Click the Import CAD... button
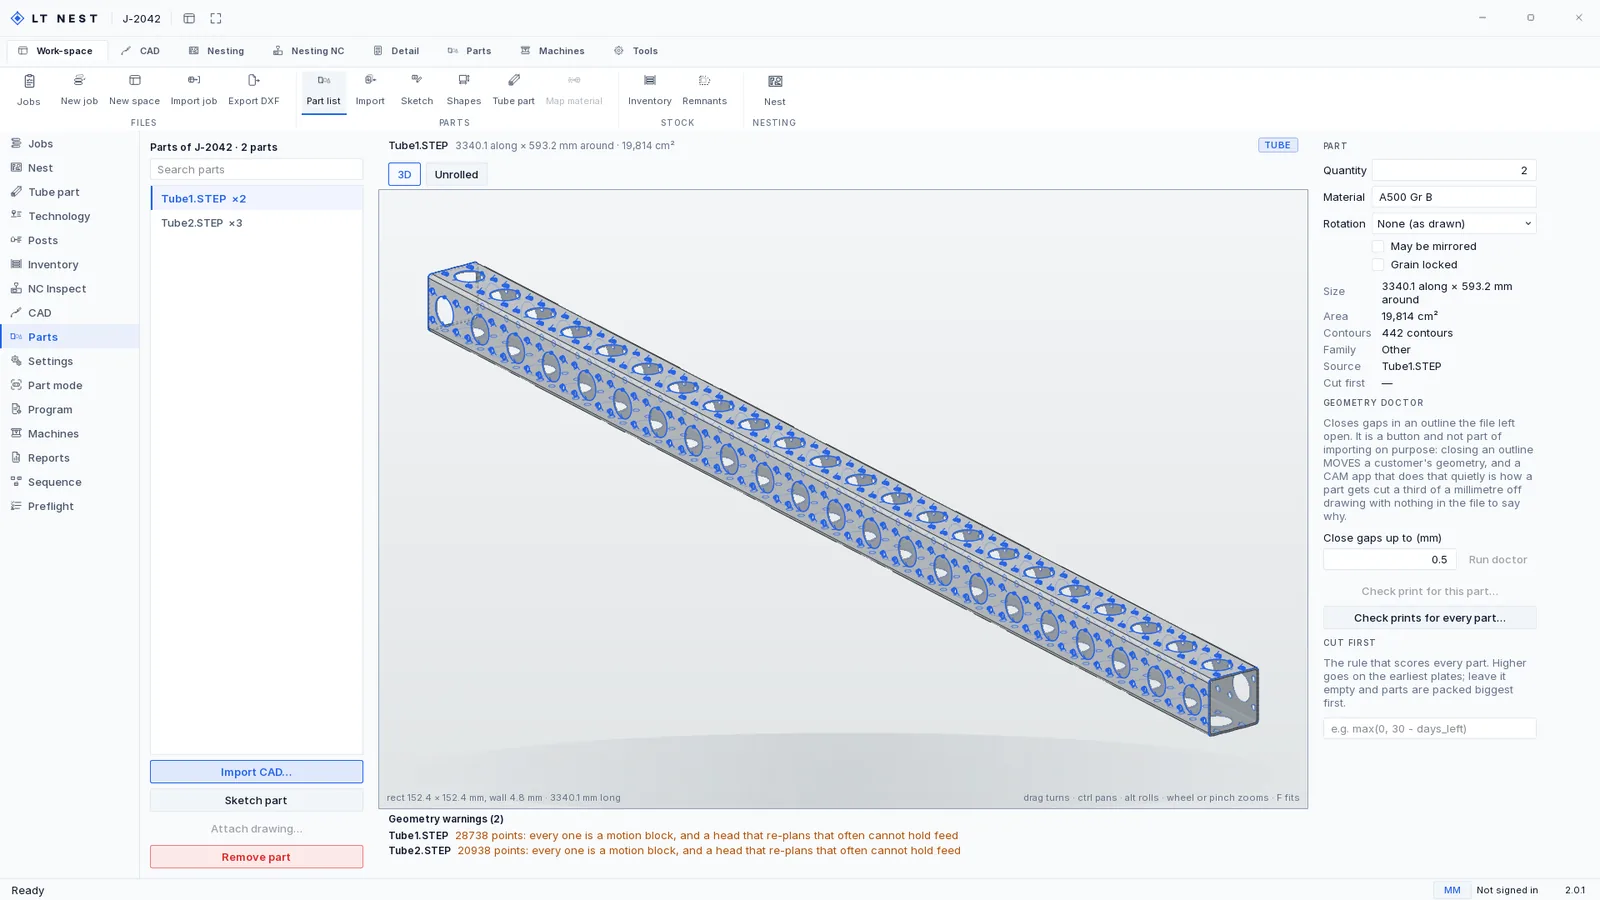The image size is (1600, 900). [x=256, y=772]
